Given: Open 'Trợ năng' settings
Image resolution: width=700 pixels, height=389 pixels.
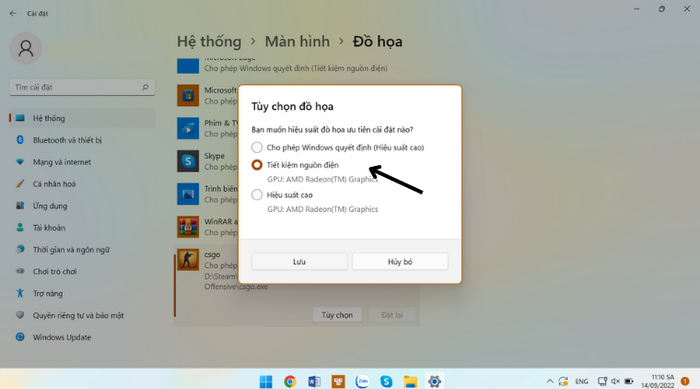Looking at the screenshot, I should [82, 293].
